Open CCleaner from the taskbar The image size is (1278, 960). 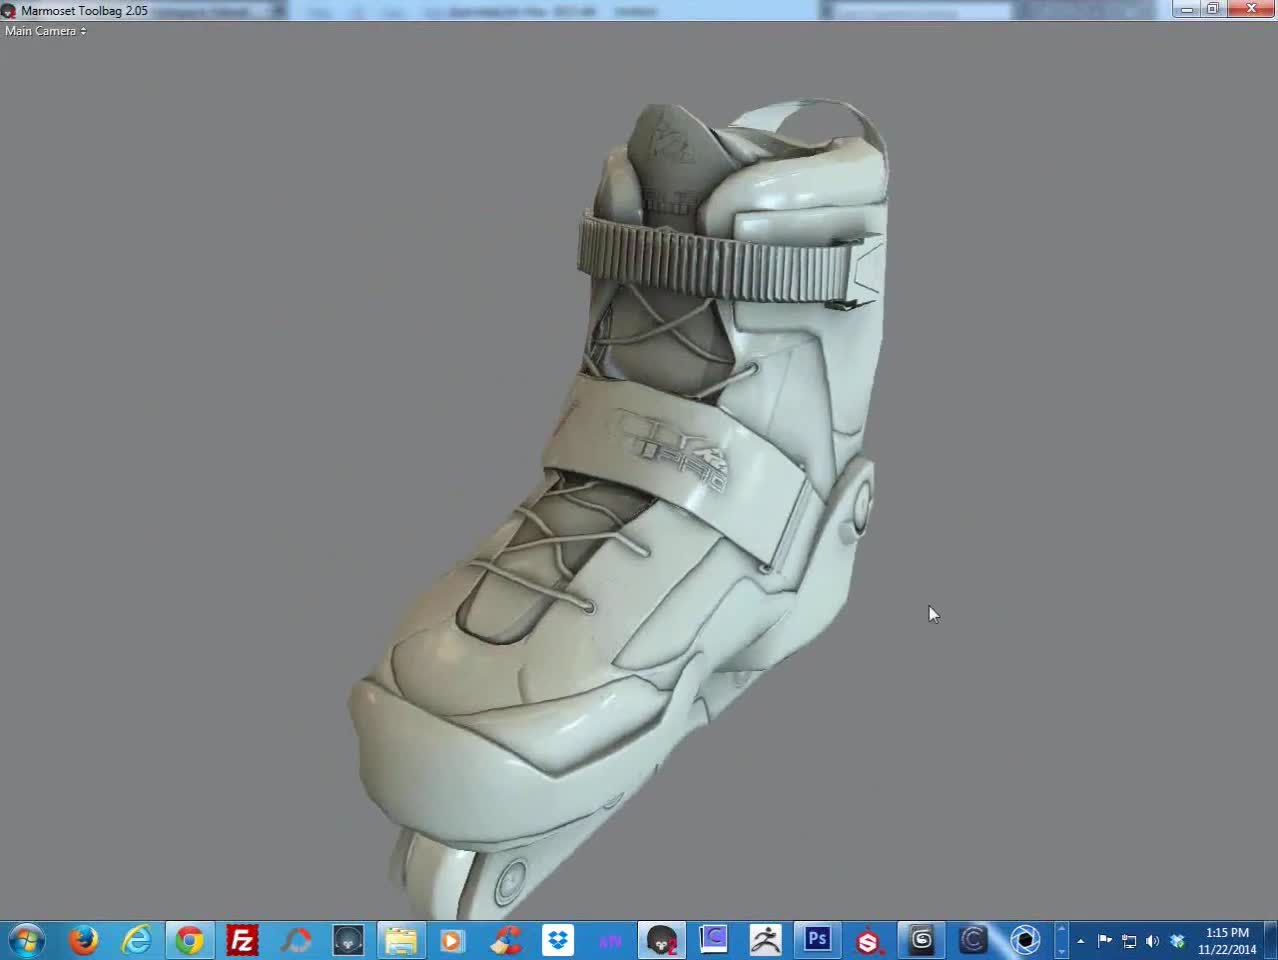(x=507, y=940)
